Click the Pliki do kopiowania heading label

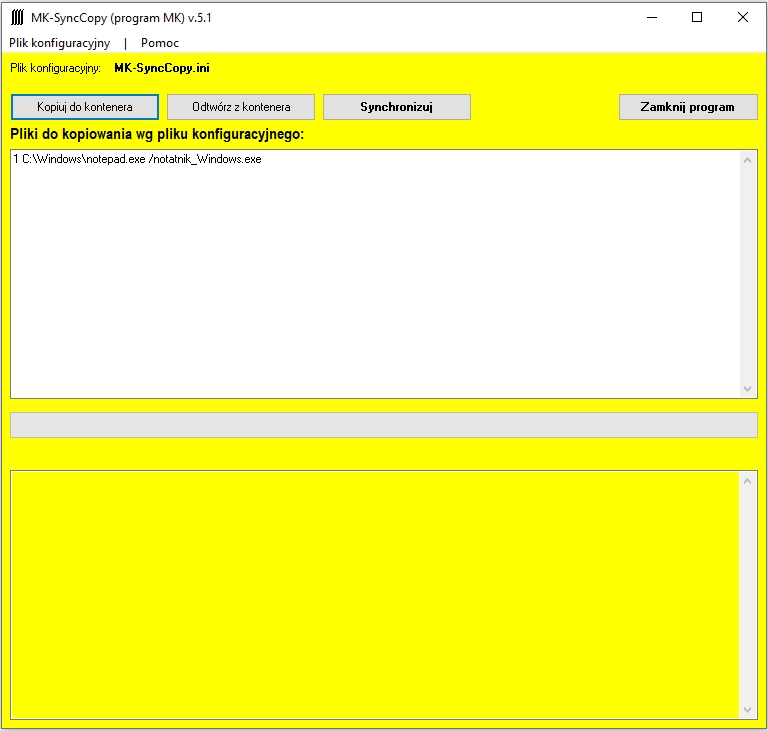157,134
